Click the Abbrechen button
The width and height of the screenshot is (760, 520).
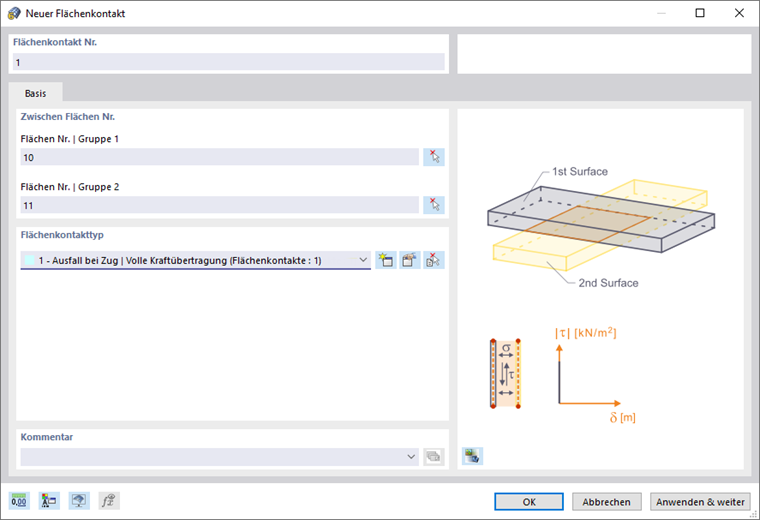[x=607, y=501]
